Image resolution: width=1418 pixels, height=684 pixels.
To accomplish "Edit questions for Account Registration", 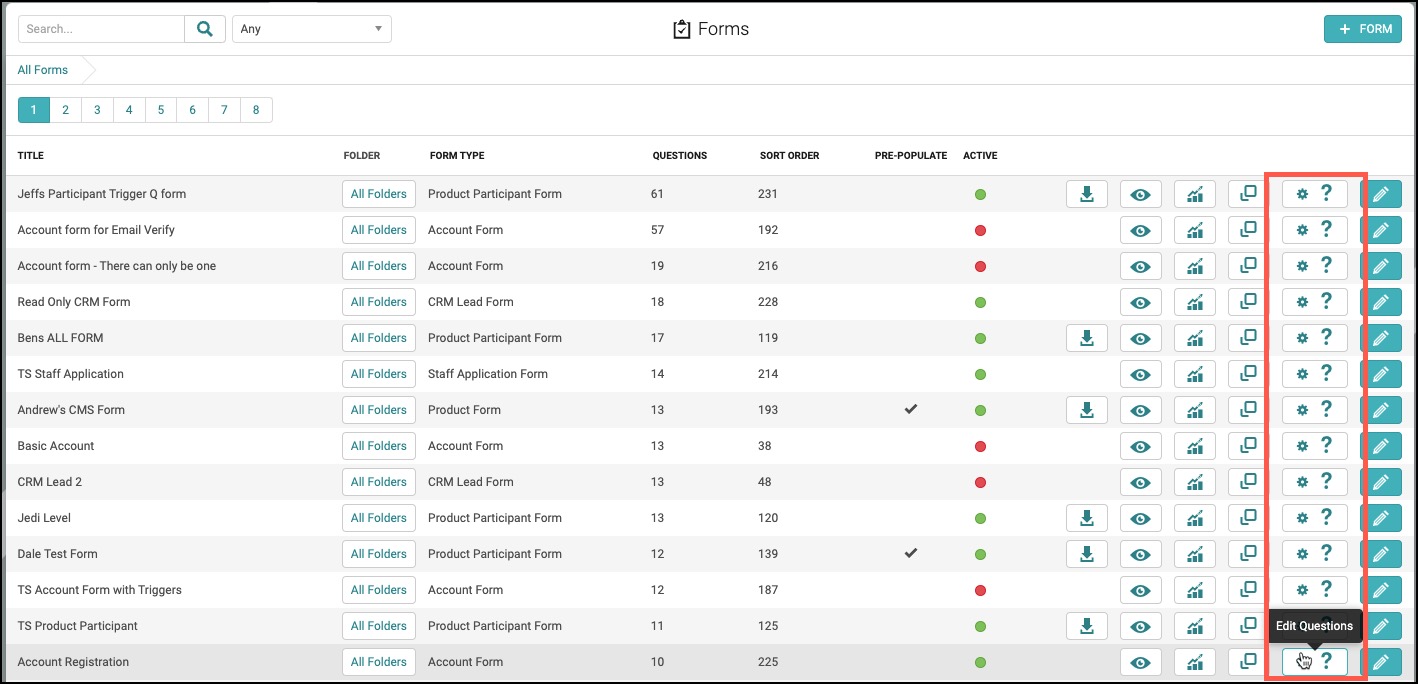I will pyautogui.click(x=1315, y=662).
